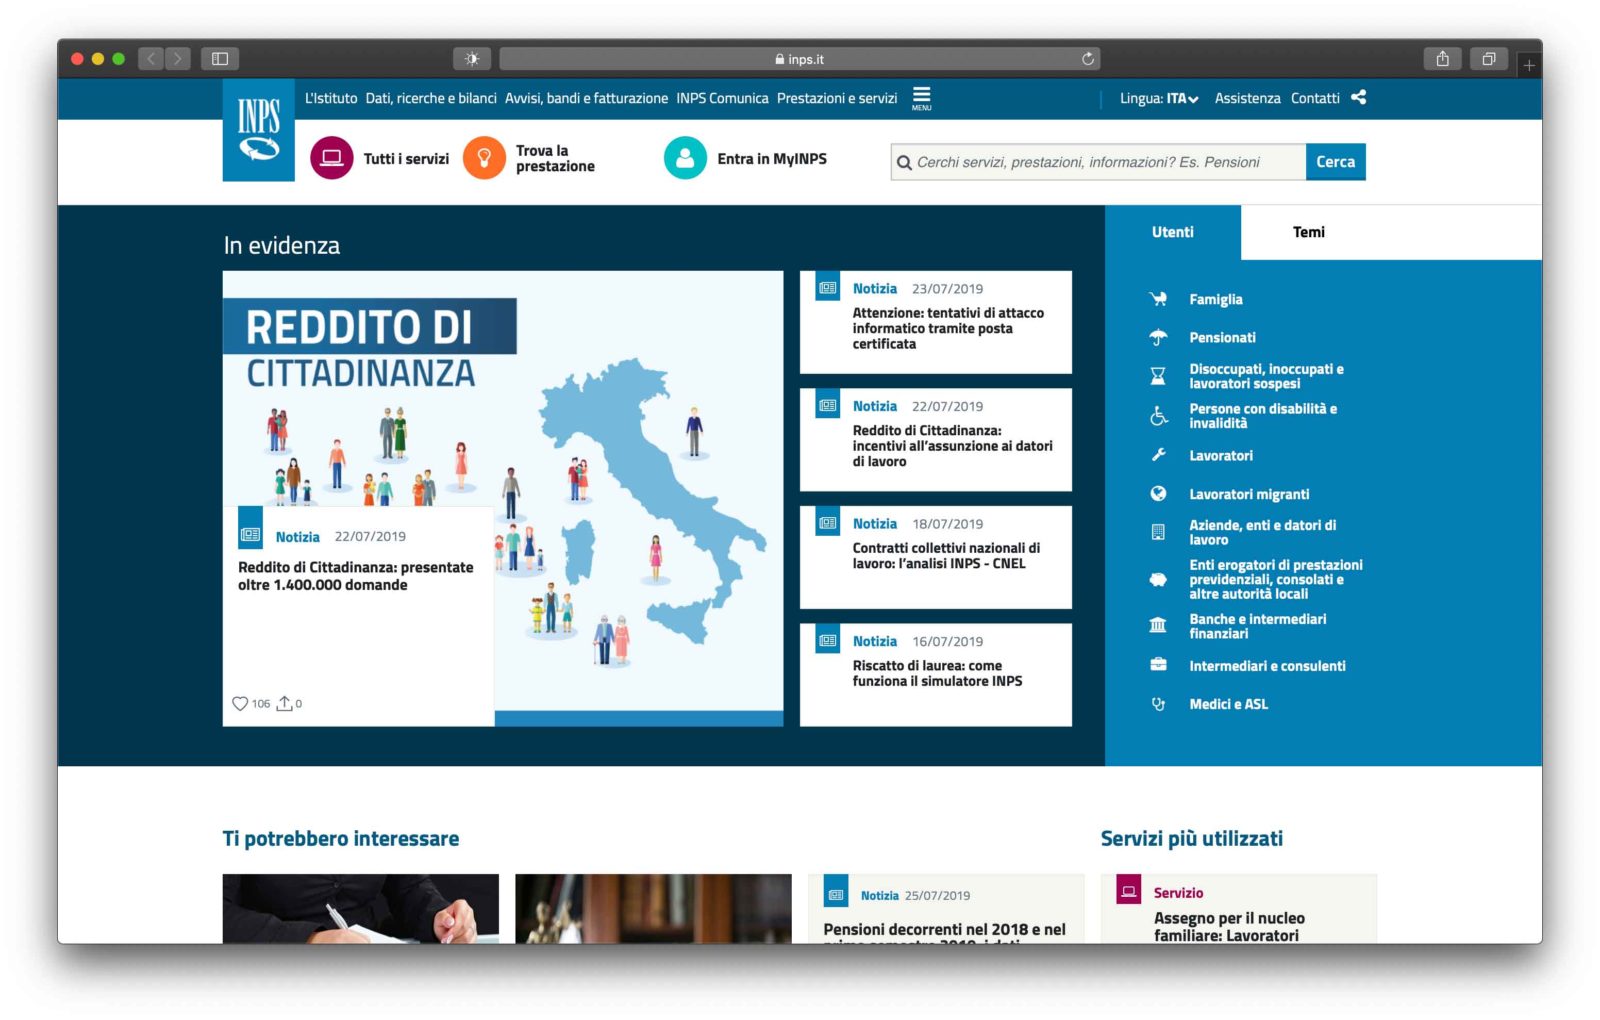Click the Cerca search button
The width and height of the screenshot is (1600, 1020).
point(1335,162)
